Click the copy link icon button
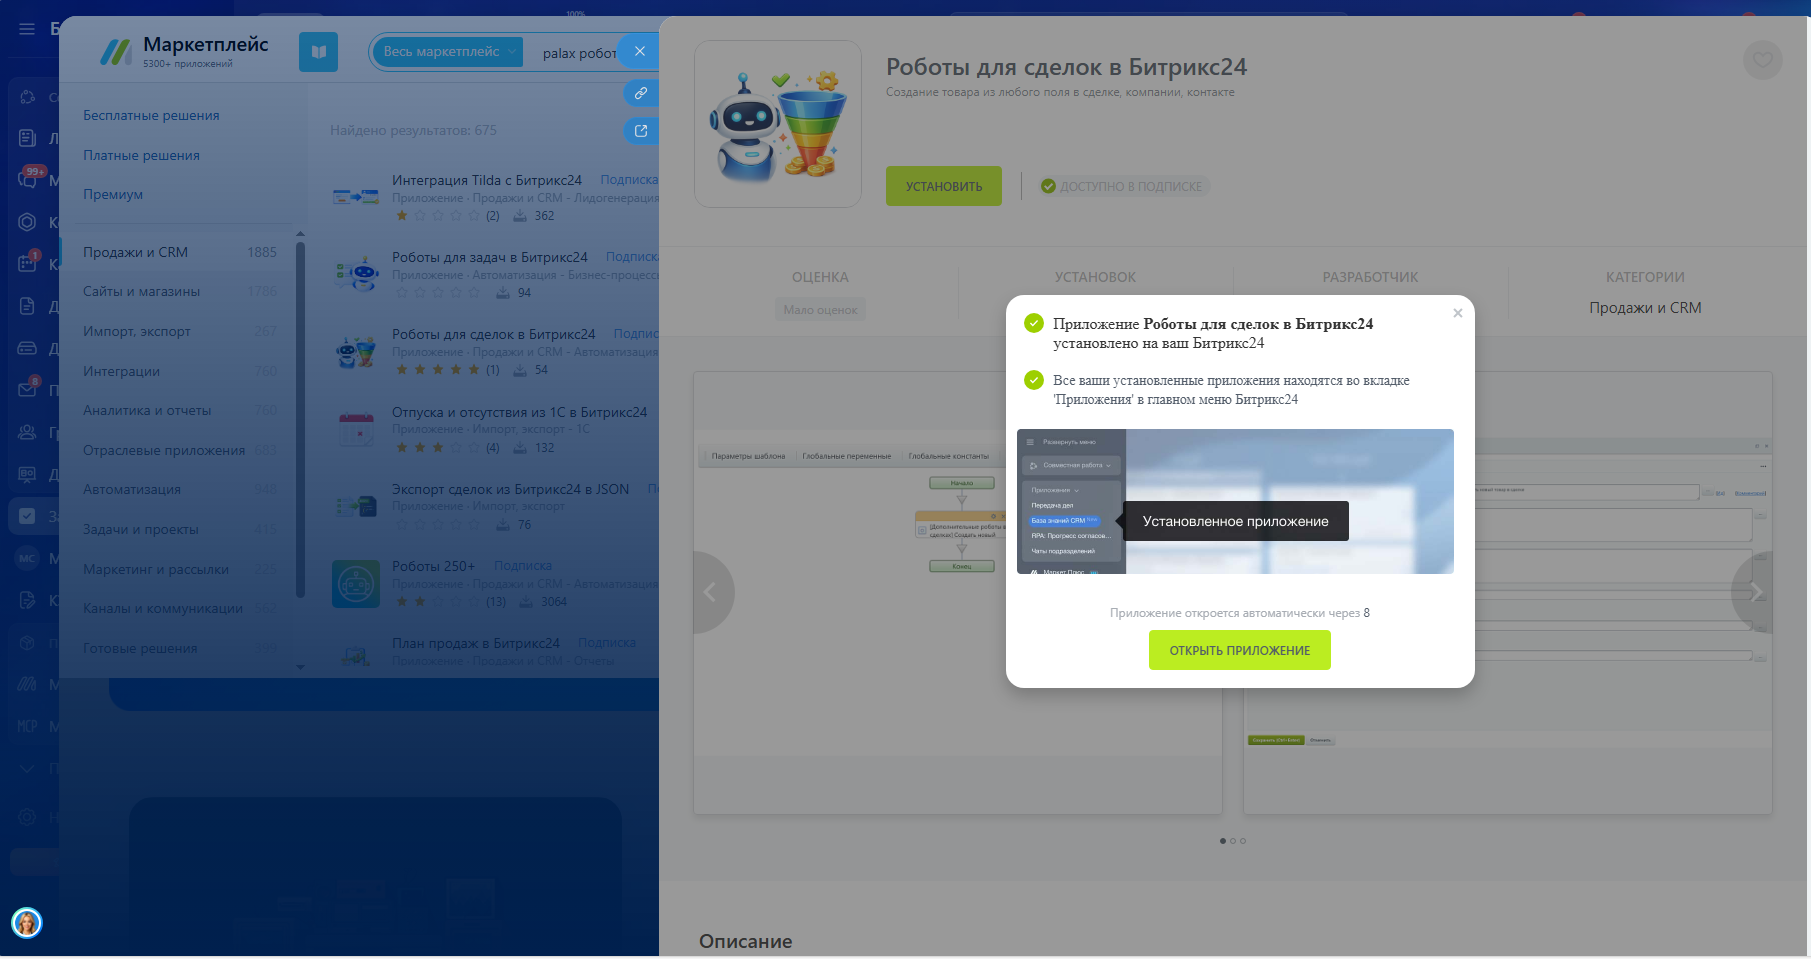 click(x=641, y=93)
